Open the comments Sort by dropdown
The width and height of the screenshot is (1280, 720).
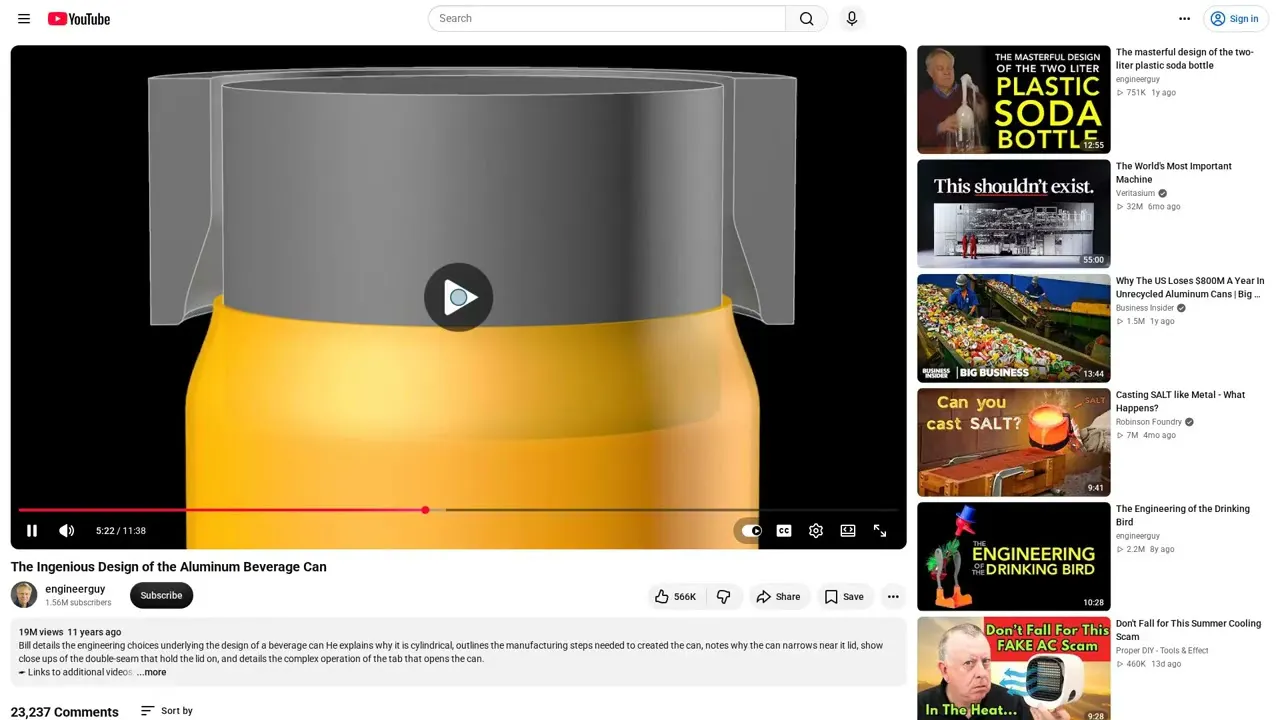coord(167,711)
